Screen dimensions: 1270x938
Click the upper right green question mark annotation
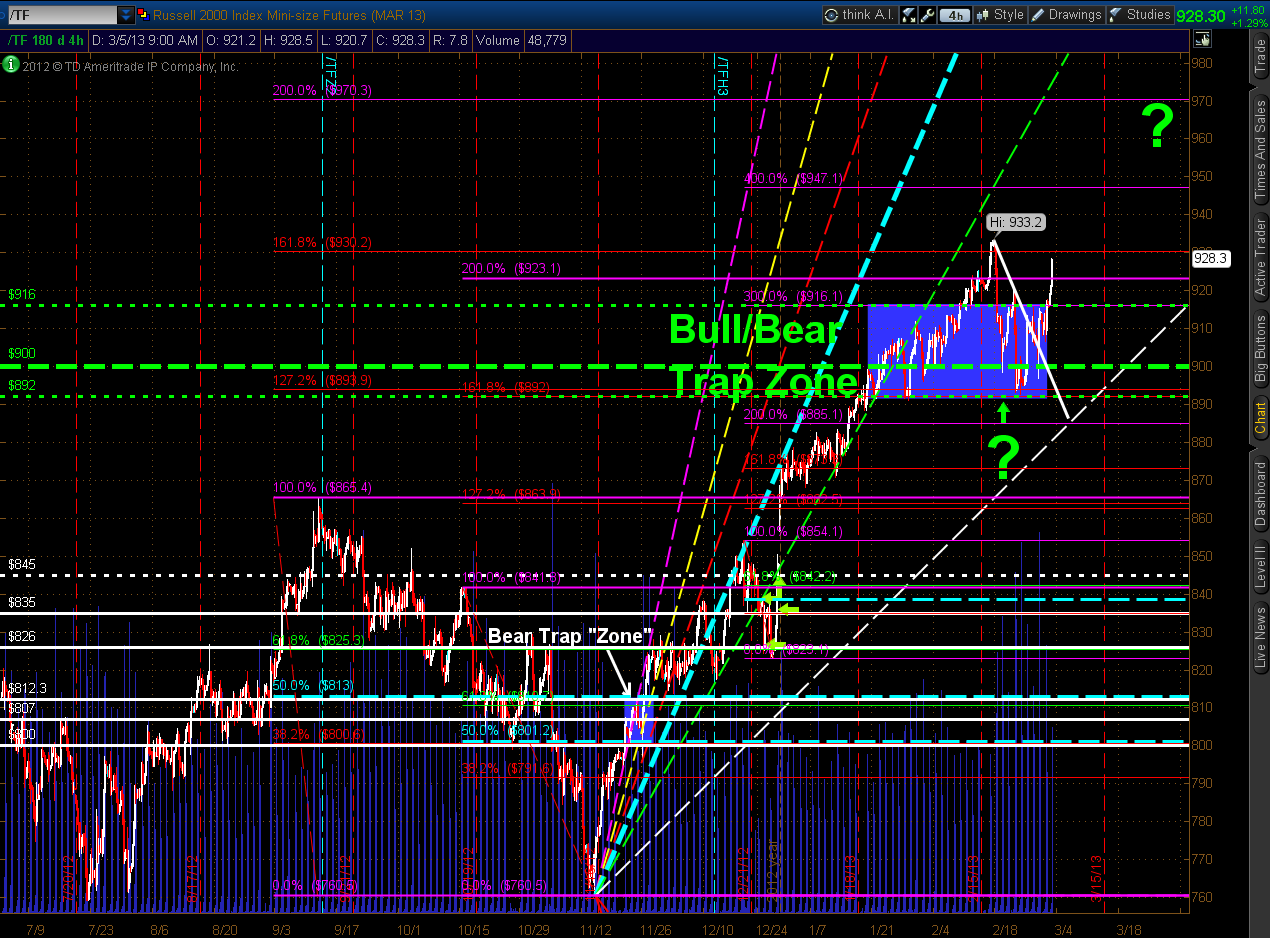tap(1158, 127)
